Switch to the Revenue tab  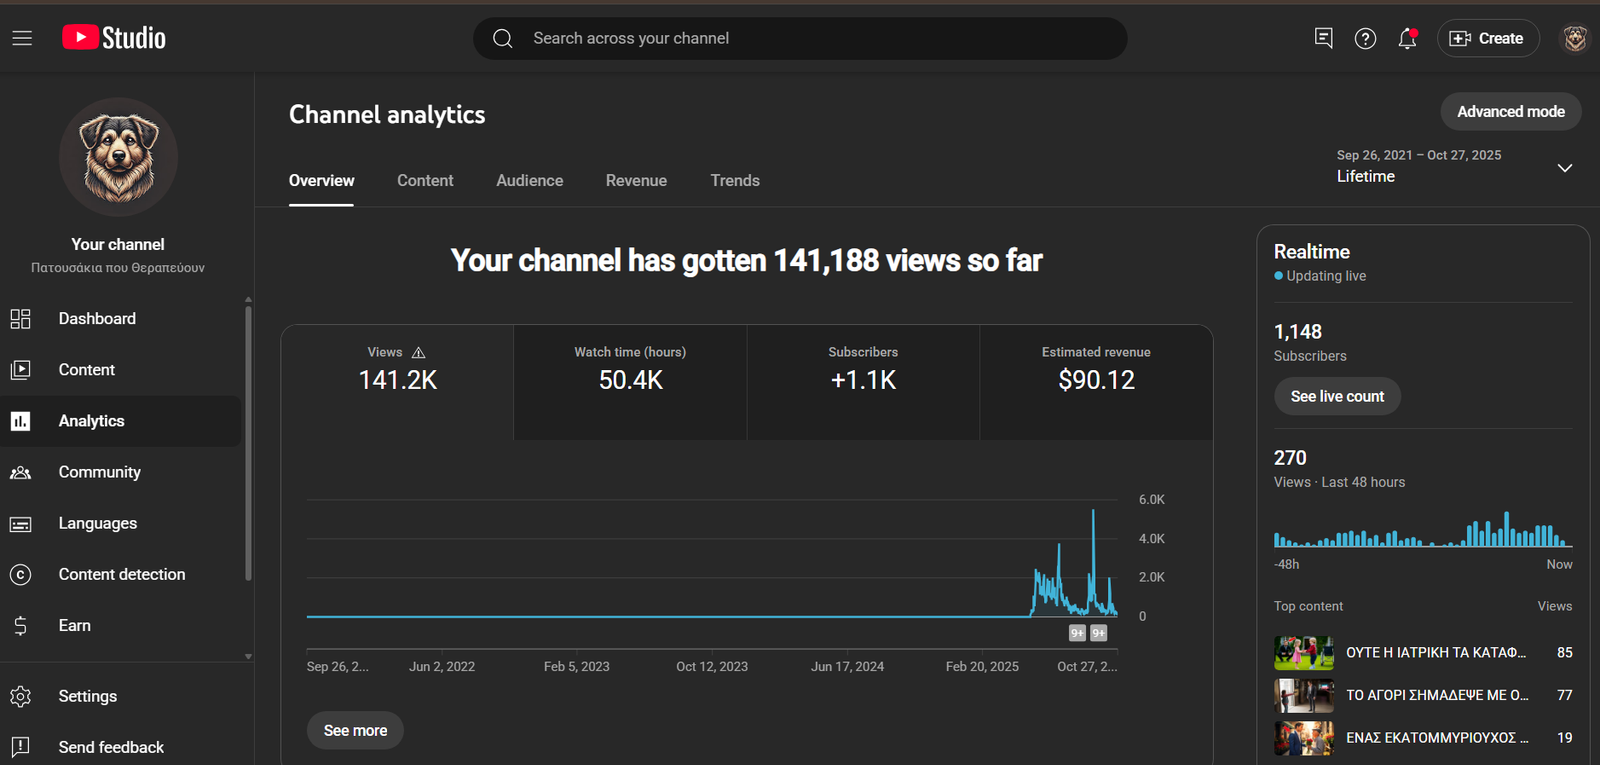636,180
